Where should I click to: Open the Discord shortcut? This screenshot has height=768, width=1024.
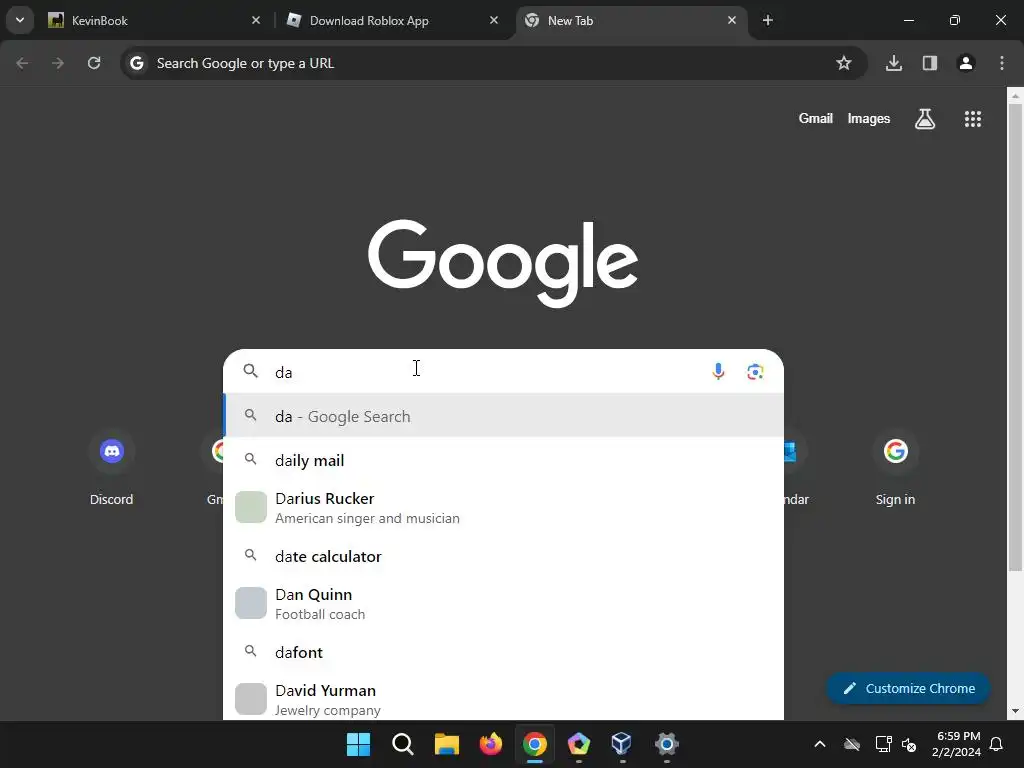point(112,468)
